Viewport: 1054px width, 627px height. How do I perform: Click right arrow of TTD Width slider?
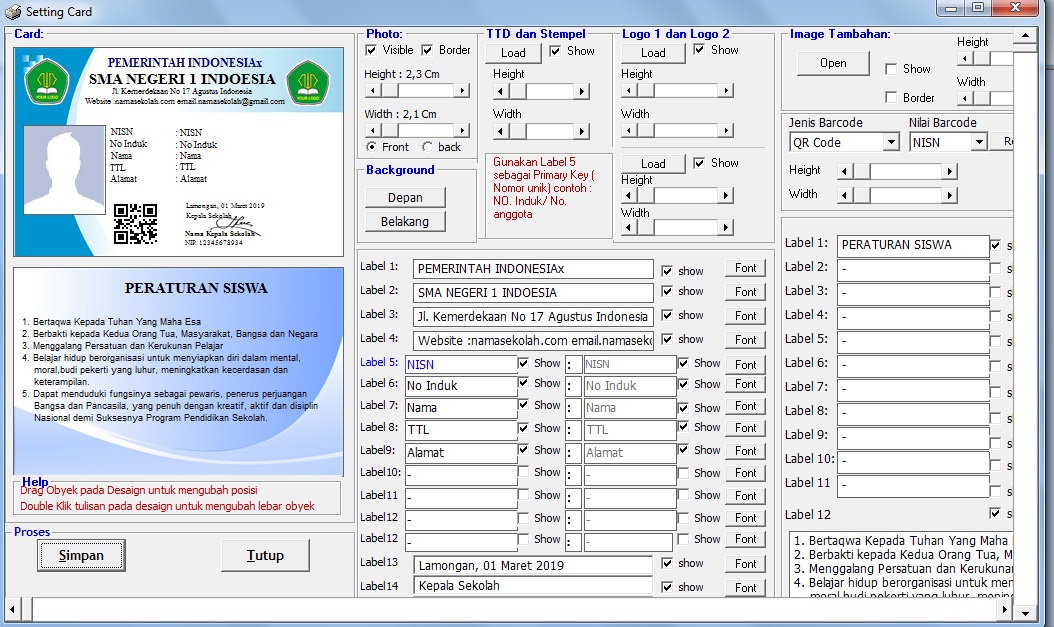[x=582, y=131]
